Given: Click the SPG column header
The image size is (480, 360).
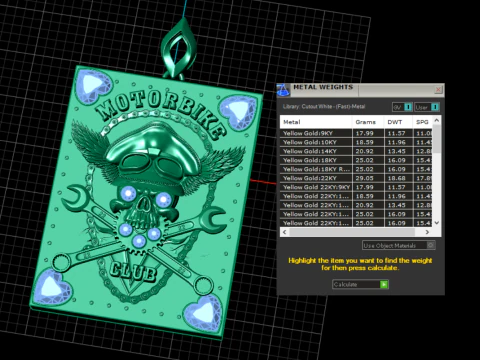Looking at the screenshot, I should point(422,122).
